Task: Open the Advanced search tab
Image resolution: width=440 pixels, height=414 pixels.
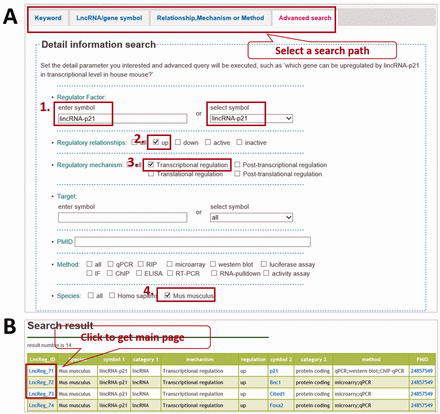Action: 305,18
